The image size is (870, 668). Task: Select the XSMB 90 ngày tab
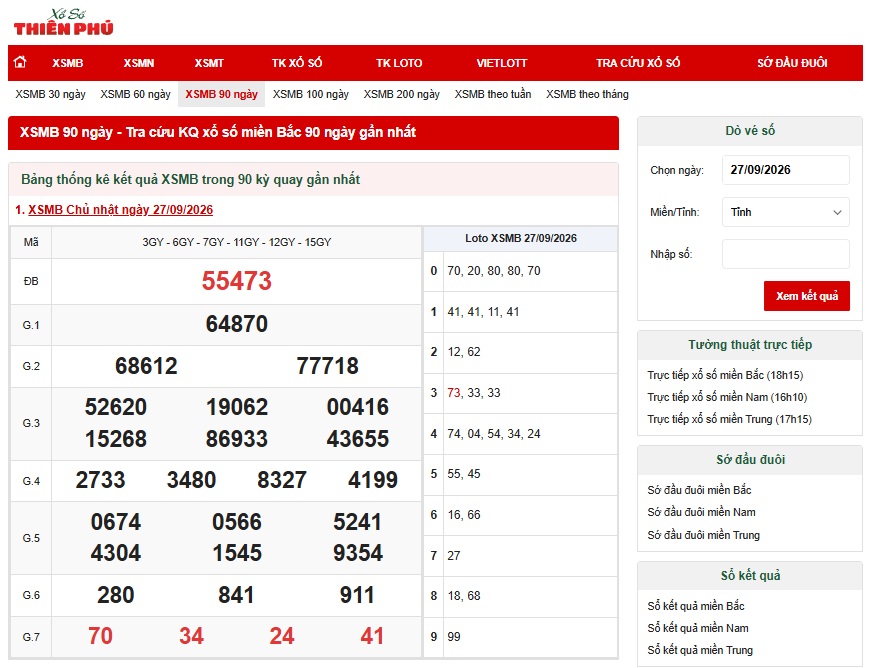tap(221, 94)
